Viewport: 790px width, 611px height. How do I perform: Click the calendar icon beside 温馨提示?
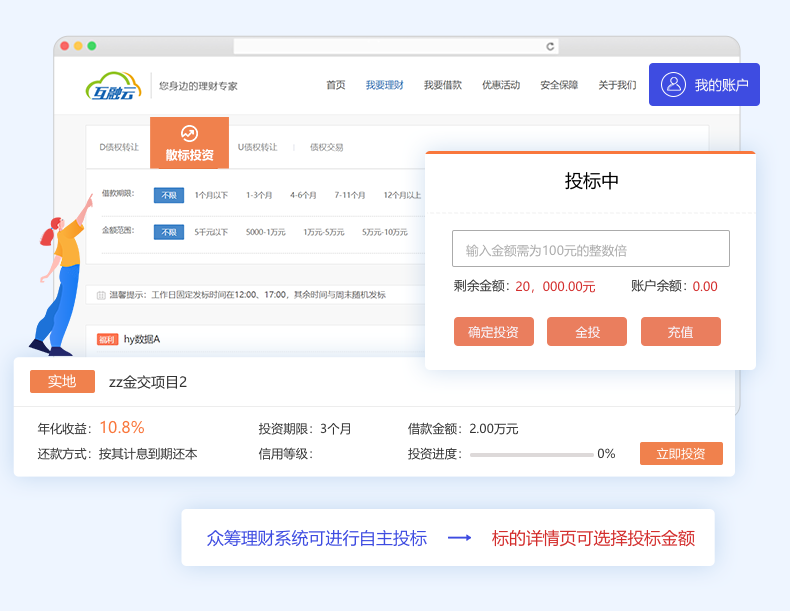(101, 295)
